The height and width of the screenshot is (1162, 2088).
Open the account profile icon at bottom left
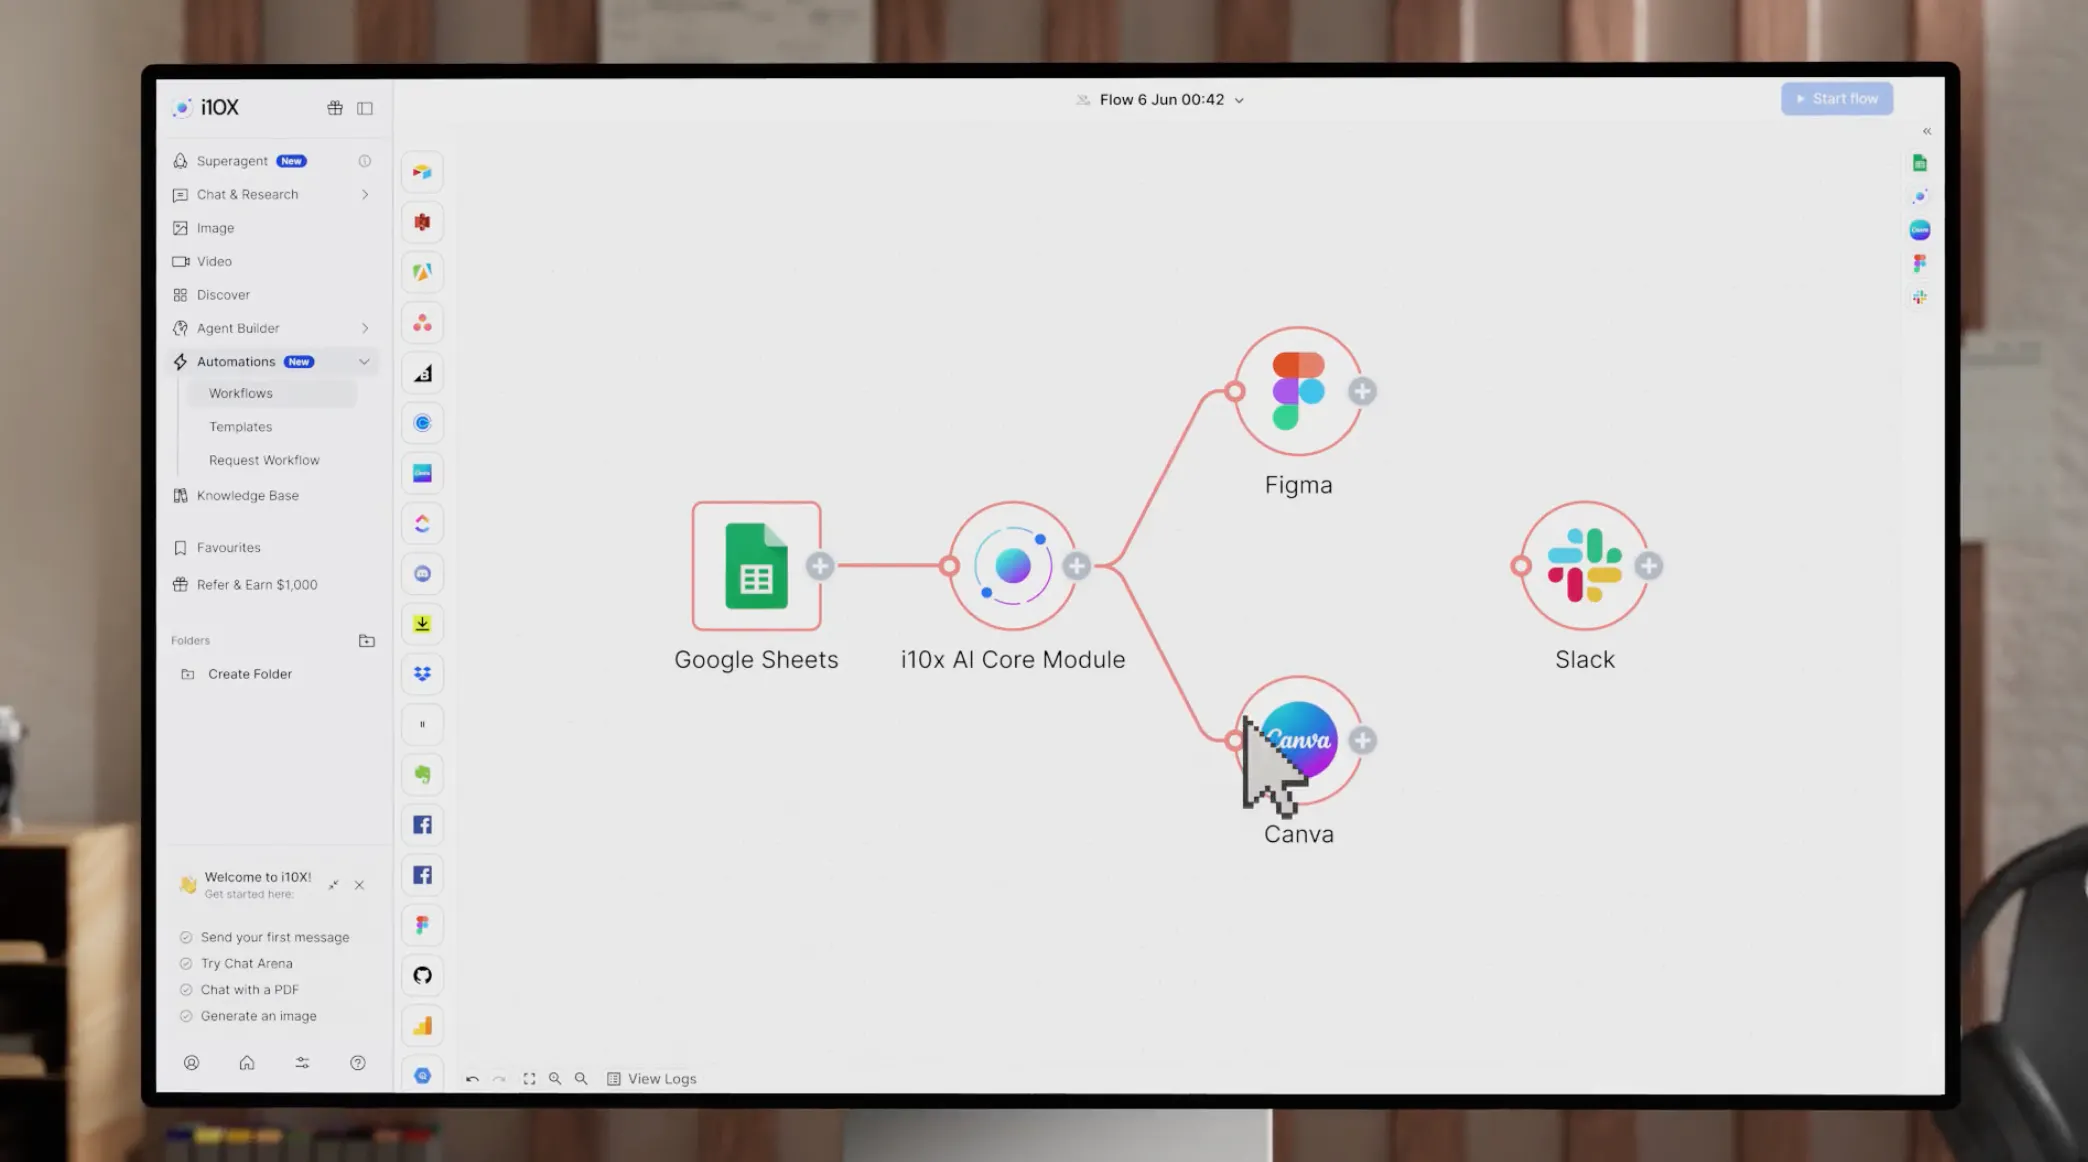pos(191,1063)
